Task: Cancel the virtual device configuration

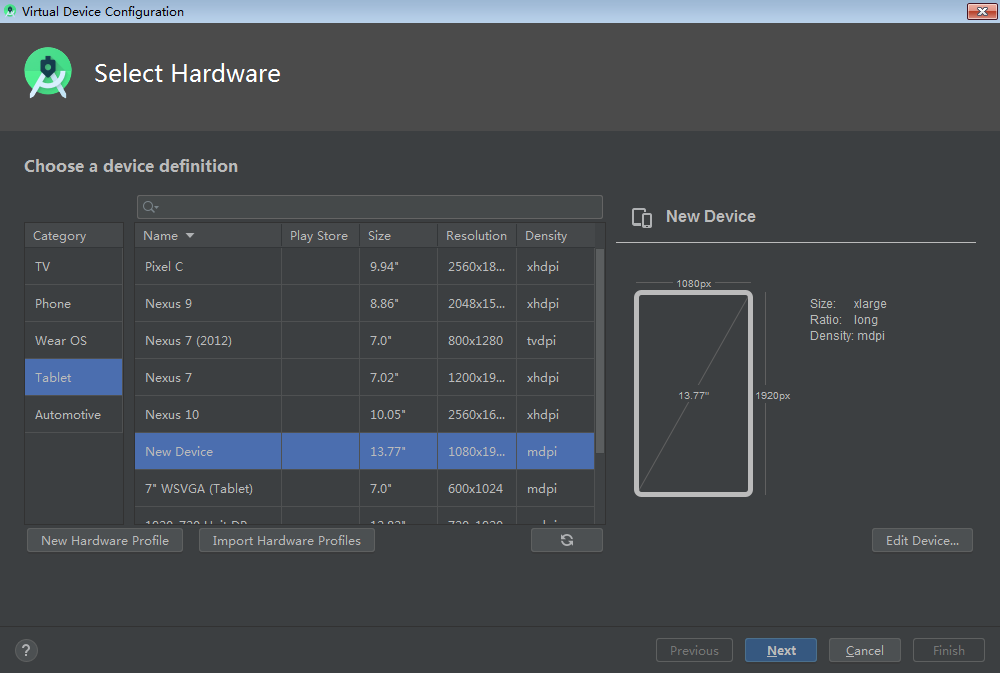Action: click(865, 650)
